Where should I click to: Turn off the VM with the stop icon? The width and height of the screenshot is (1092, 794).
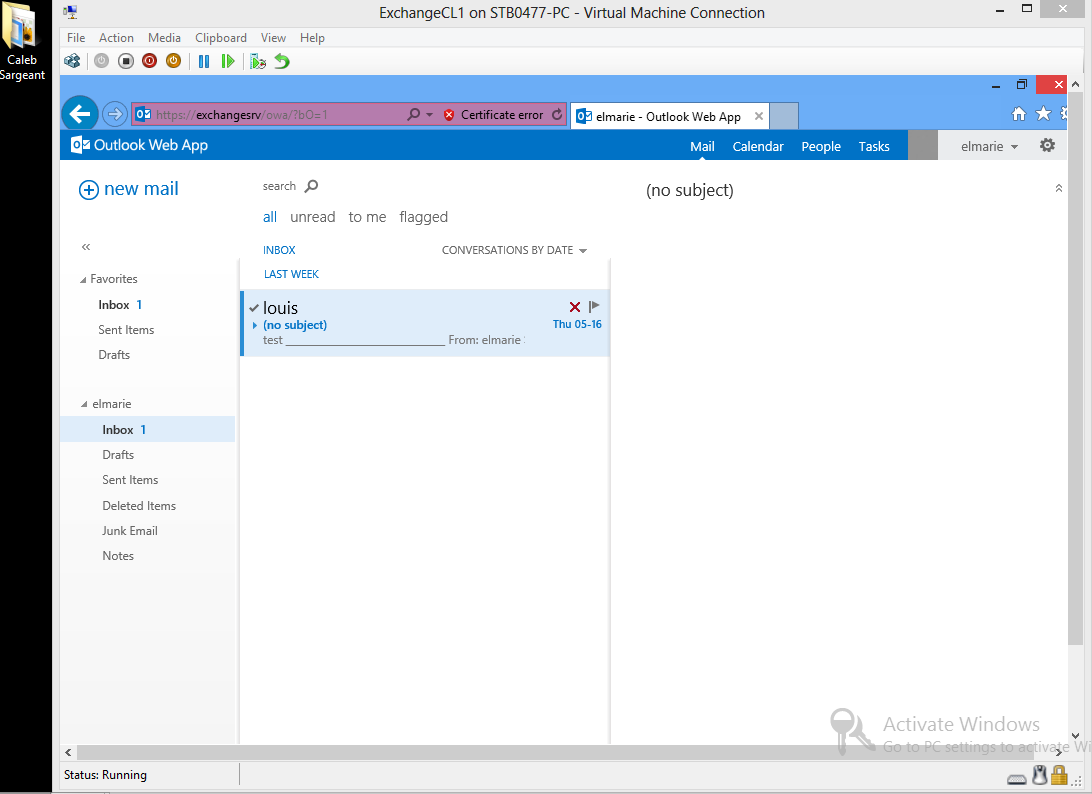pos(125,61)
